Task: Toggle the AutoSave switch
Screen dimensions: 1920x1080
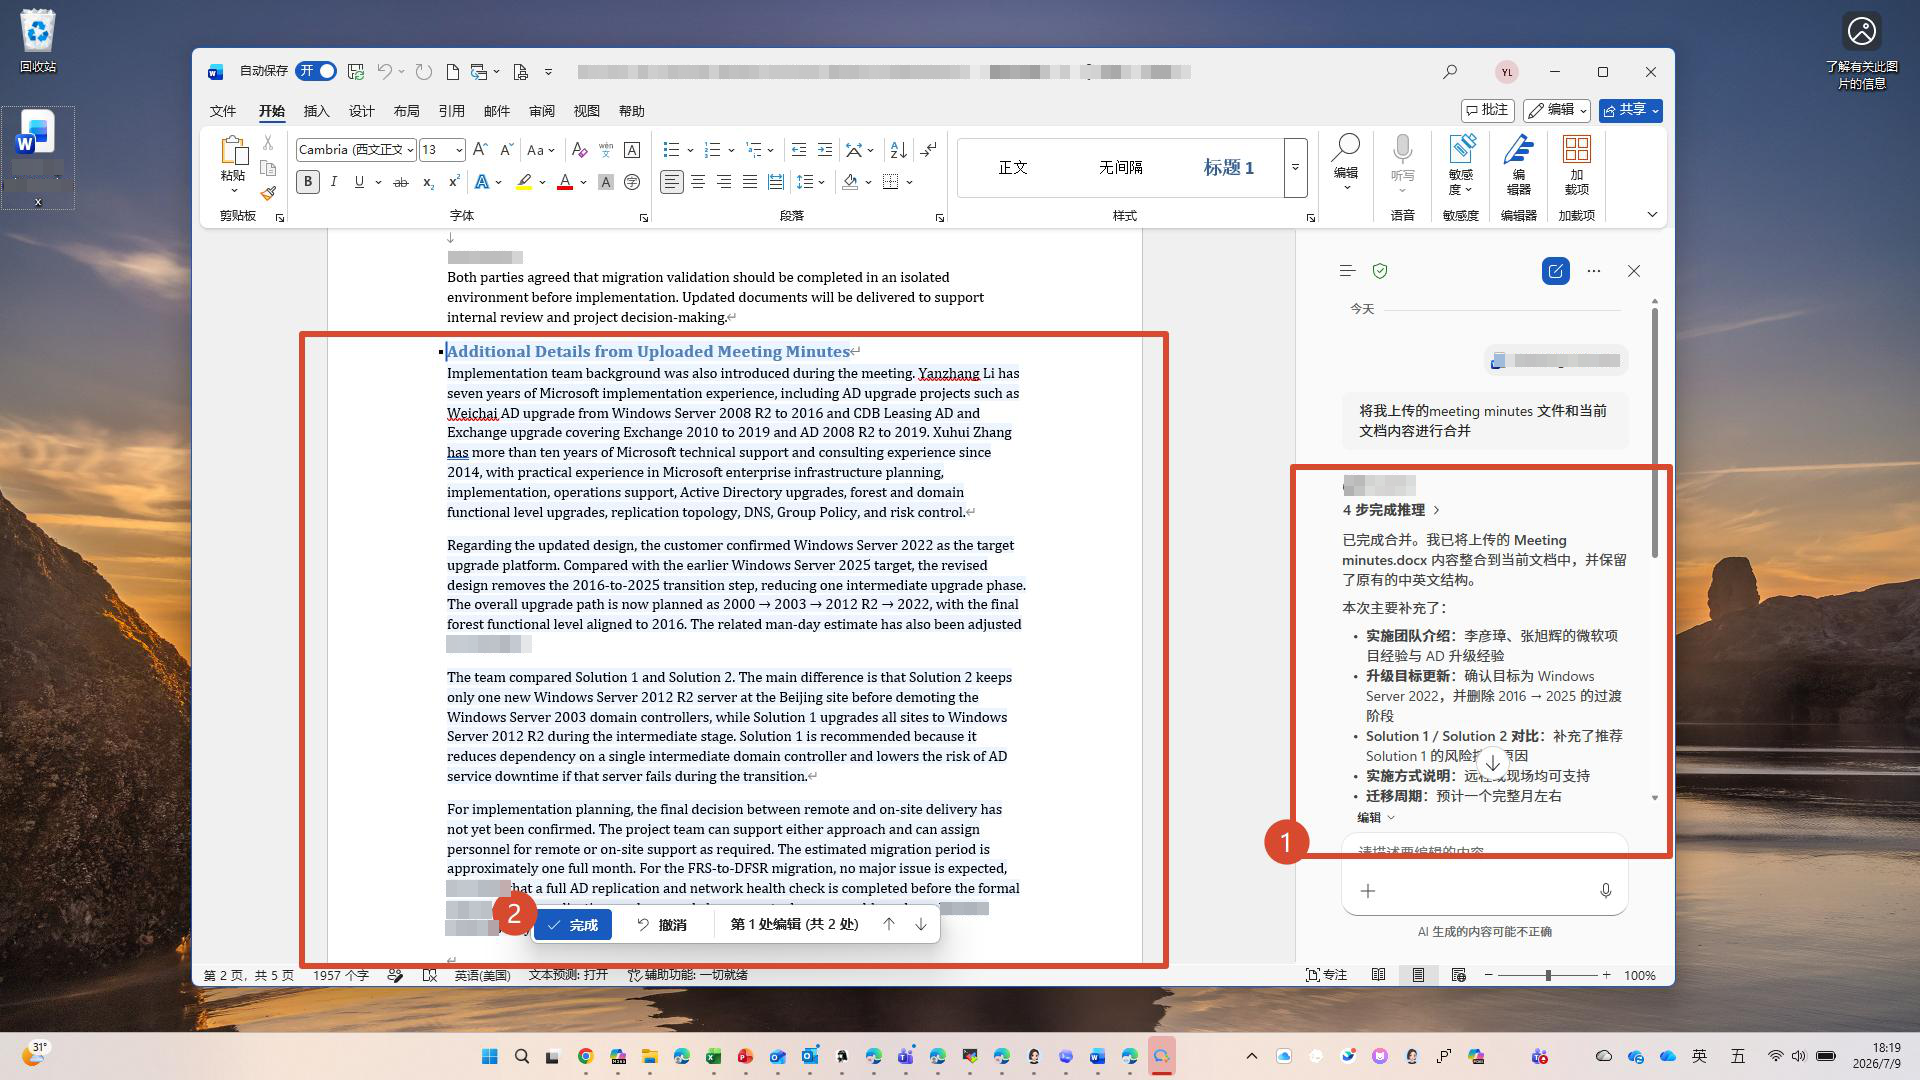Action: click(x=316, y=71)
